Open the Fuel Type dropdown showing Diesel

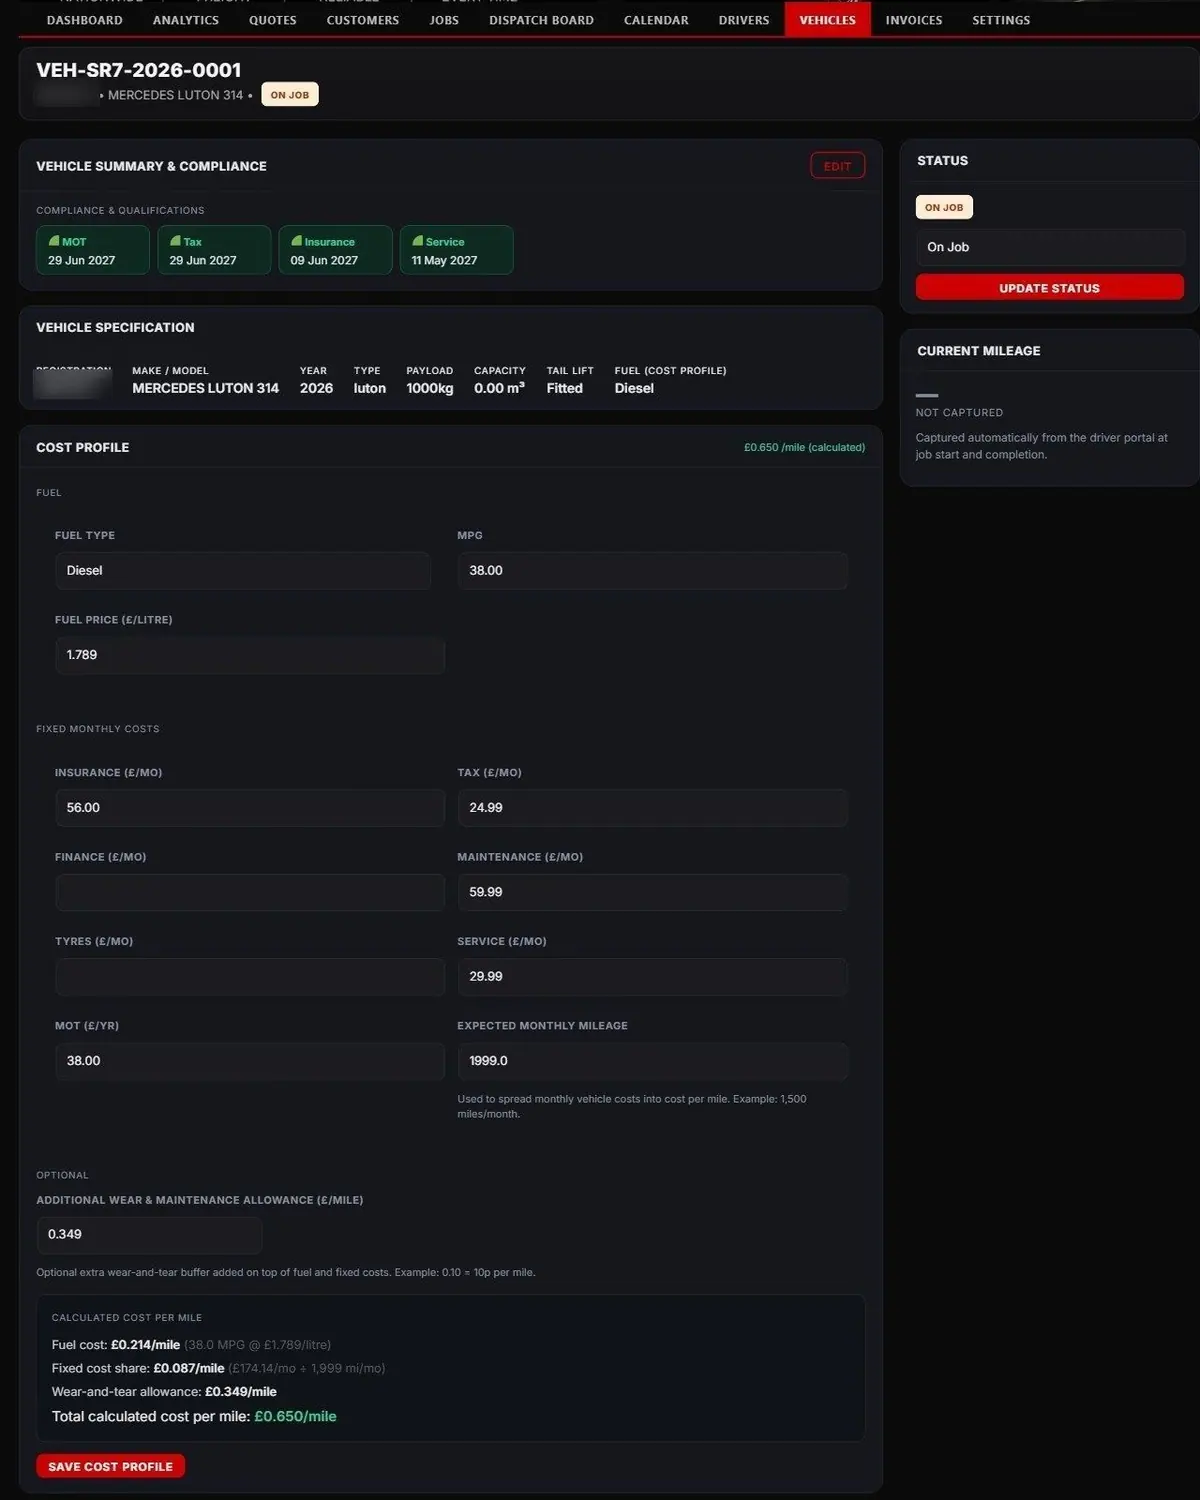[243, 570]
